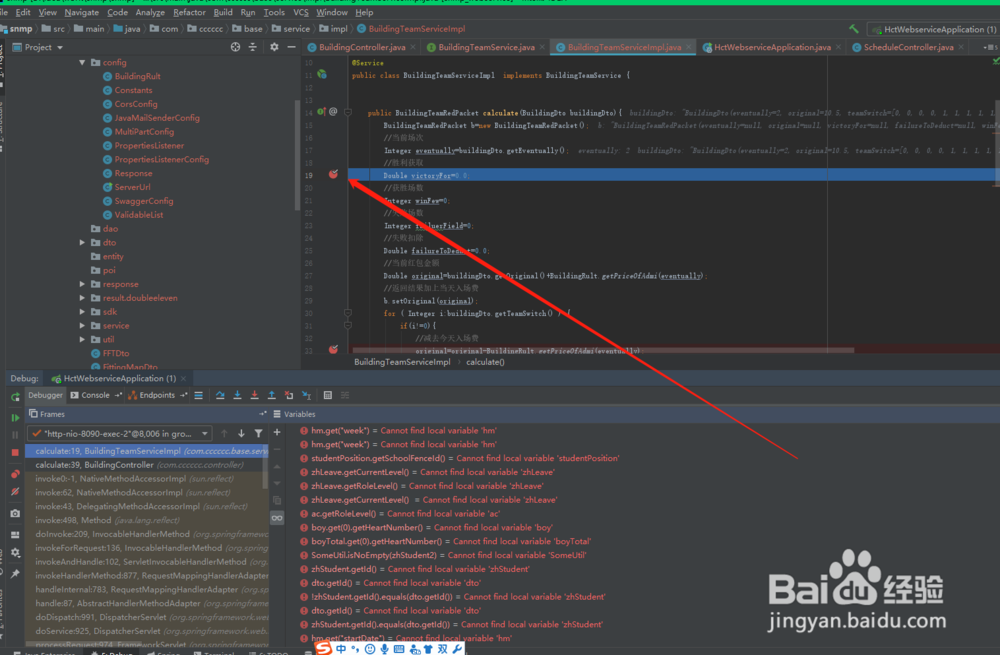Toggle breakpoint on line 19
1000x655 pixels.
333,174
